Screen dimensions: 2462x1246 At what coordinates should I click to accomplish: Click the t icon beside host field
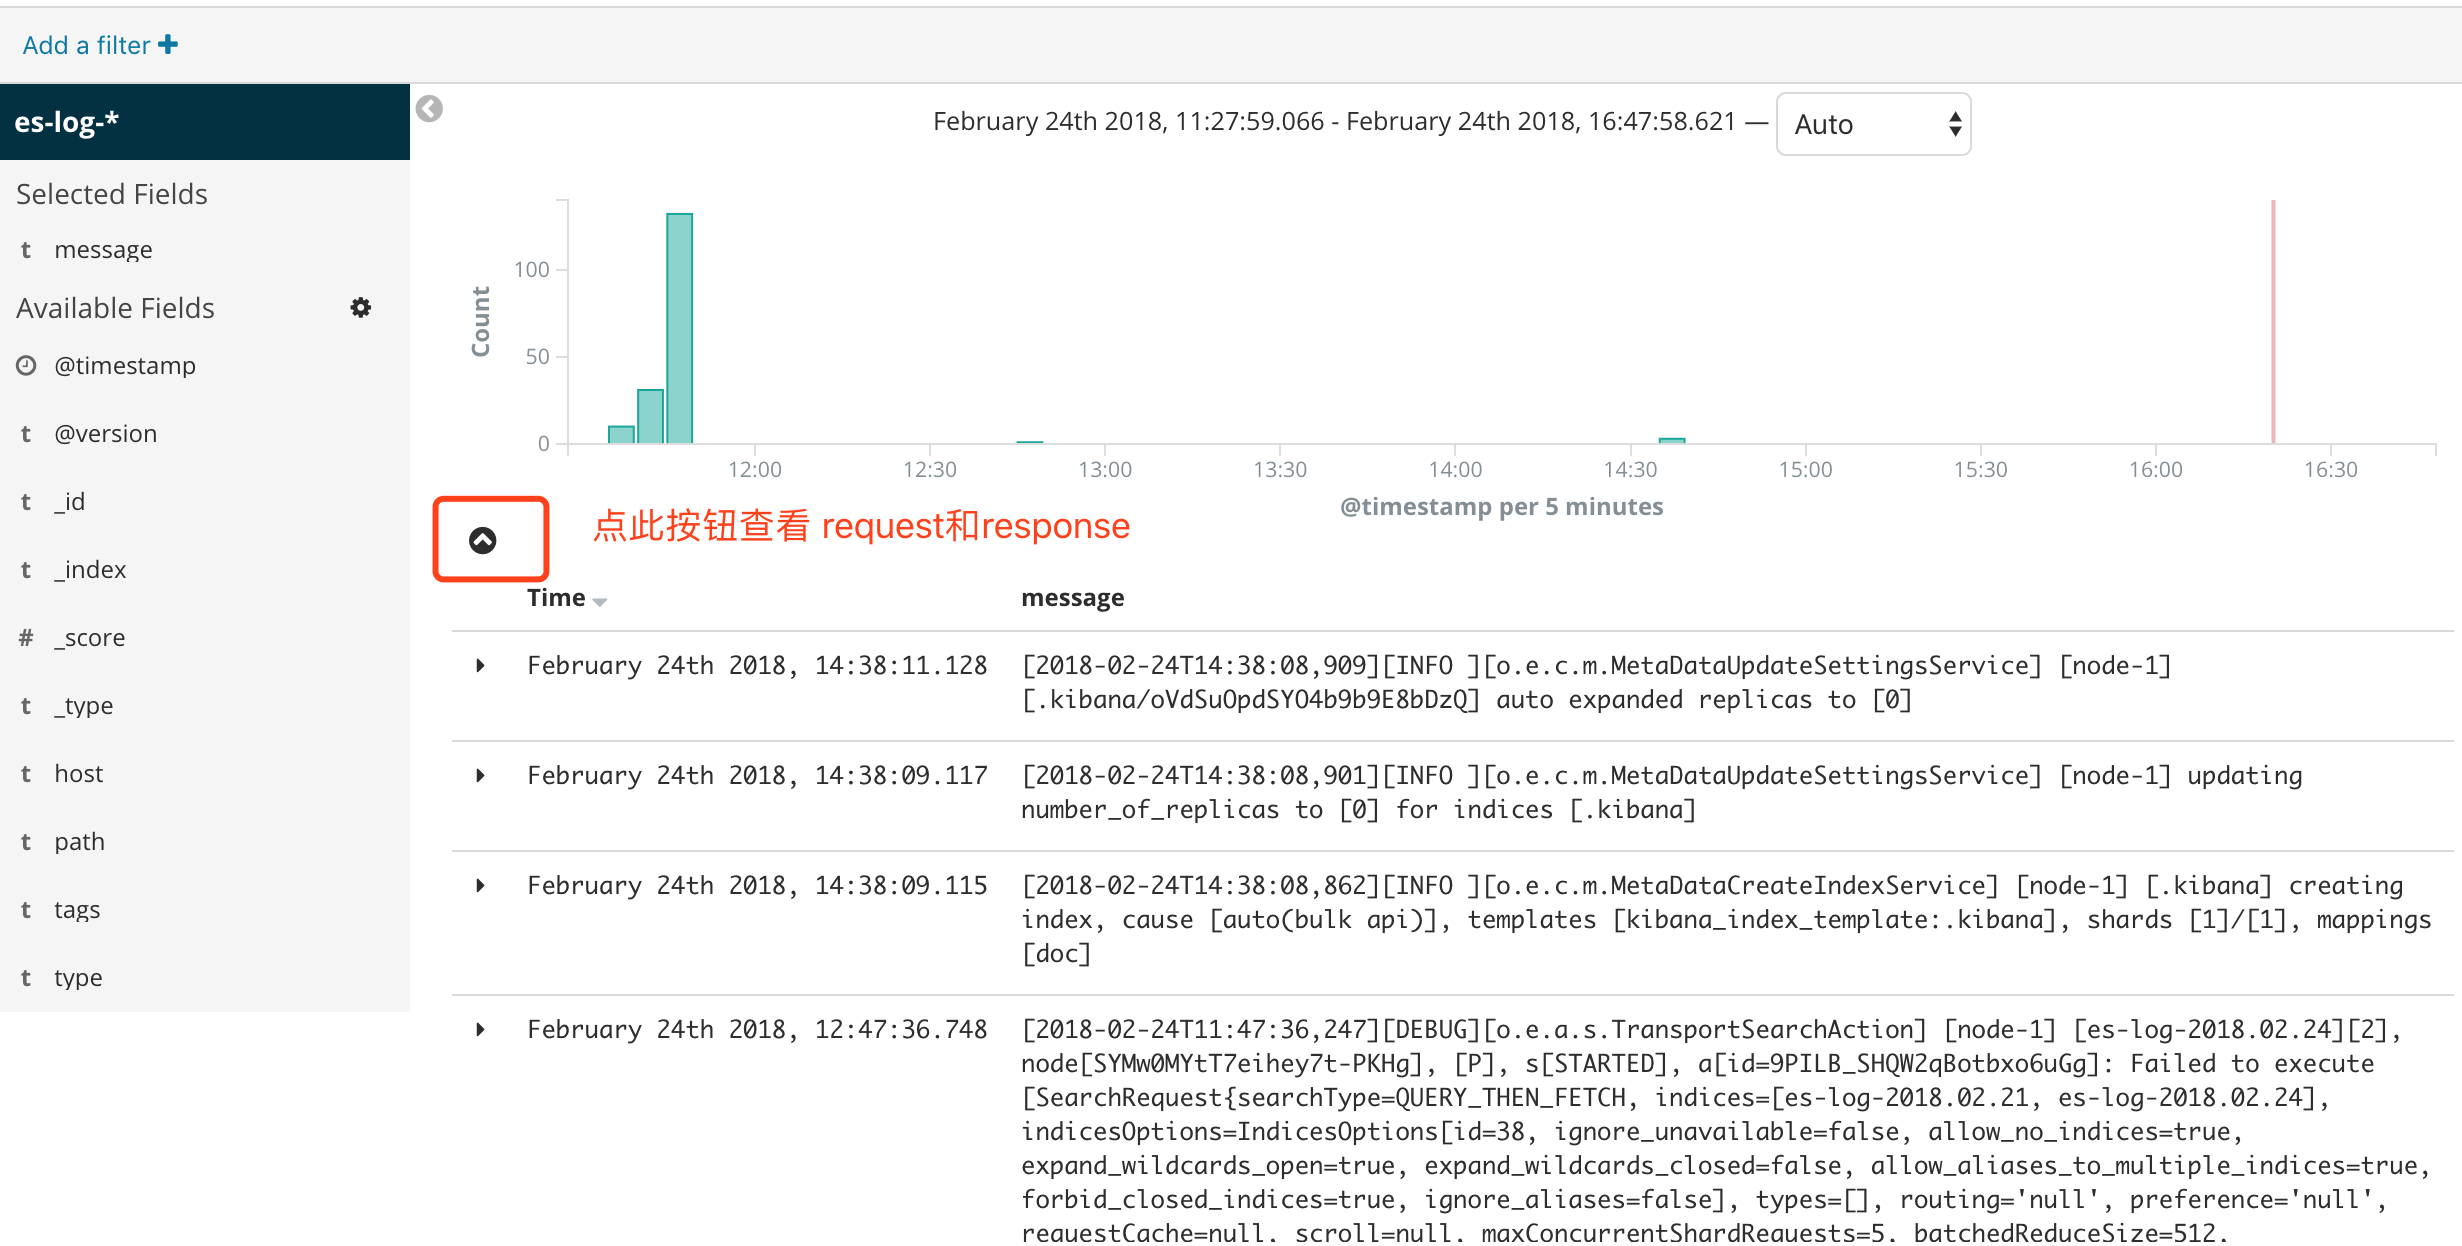[x=26, y=773]
